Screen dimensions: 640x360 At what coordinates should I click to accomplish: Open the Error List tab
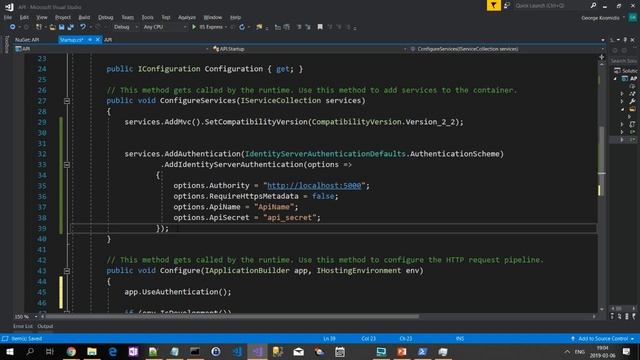point(23,326)
